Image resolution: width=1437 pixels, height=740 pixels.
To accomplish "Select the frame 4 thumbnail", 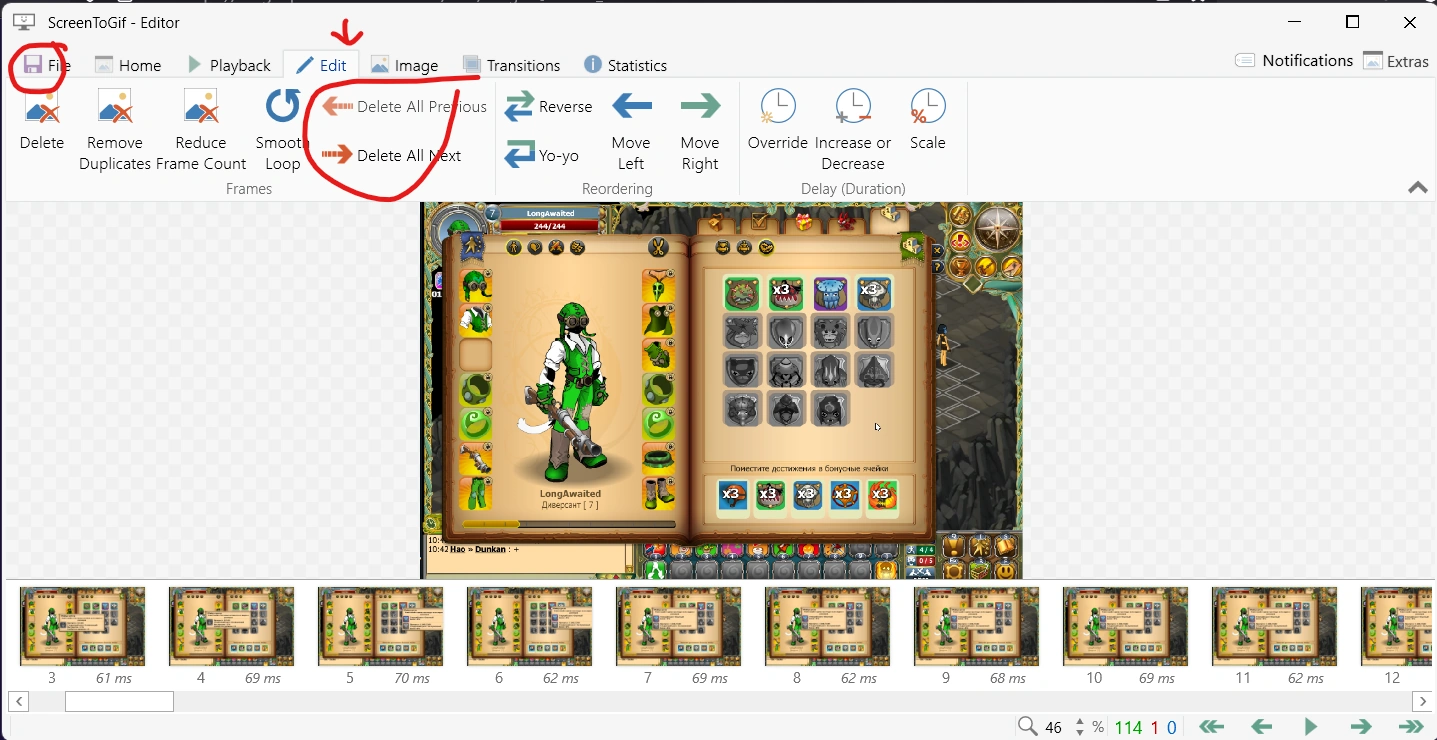I will pyautogui.click(x=232, y=626).
